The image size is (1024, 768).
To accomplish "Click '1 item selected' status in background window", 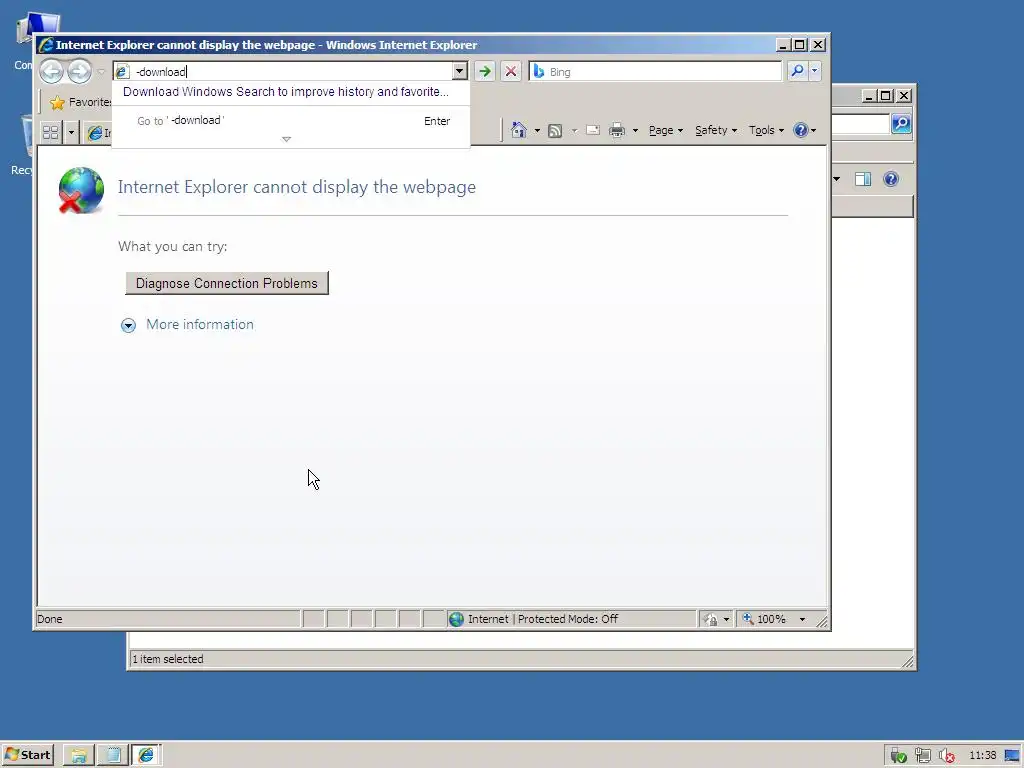I will 168,659.
